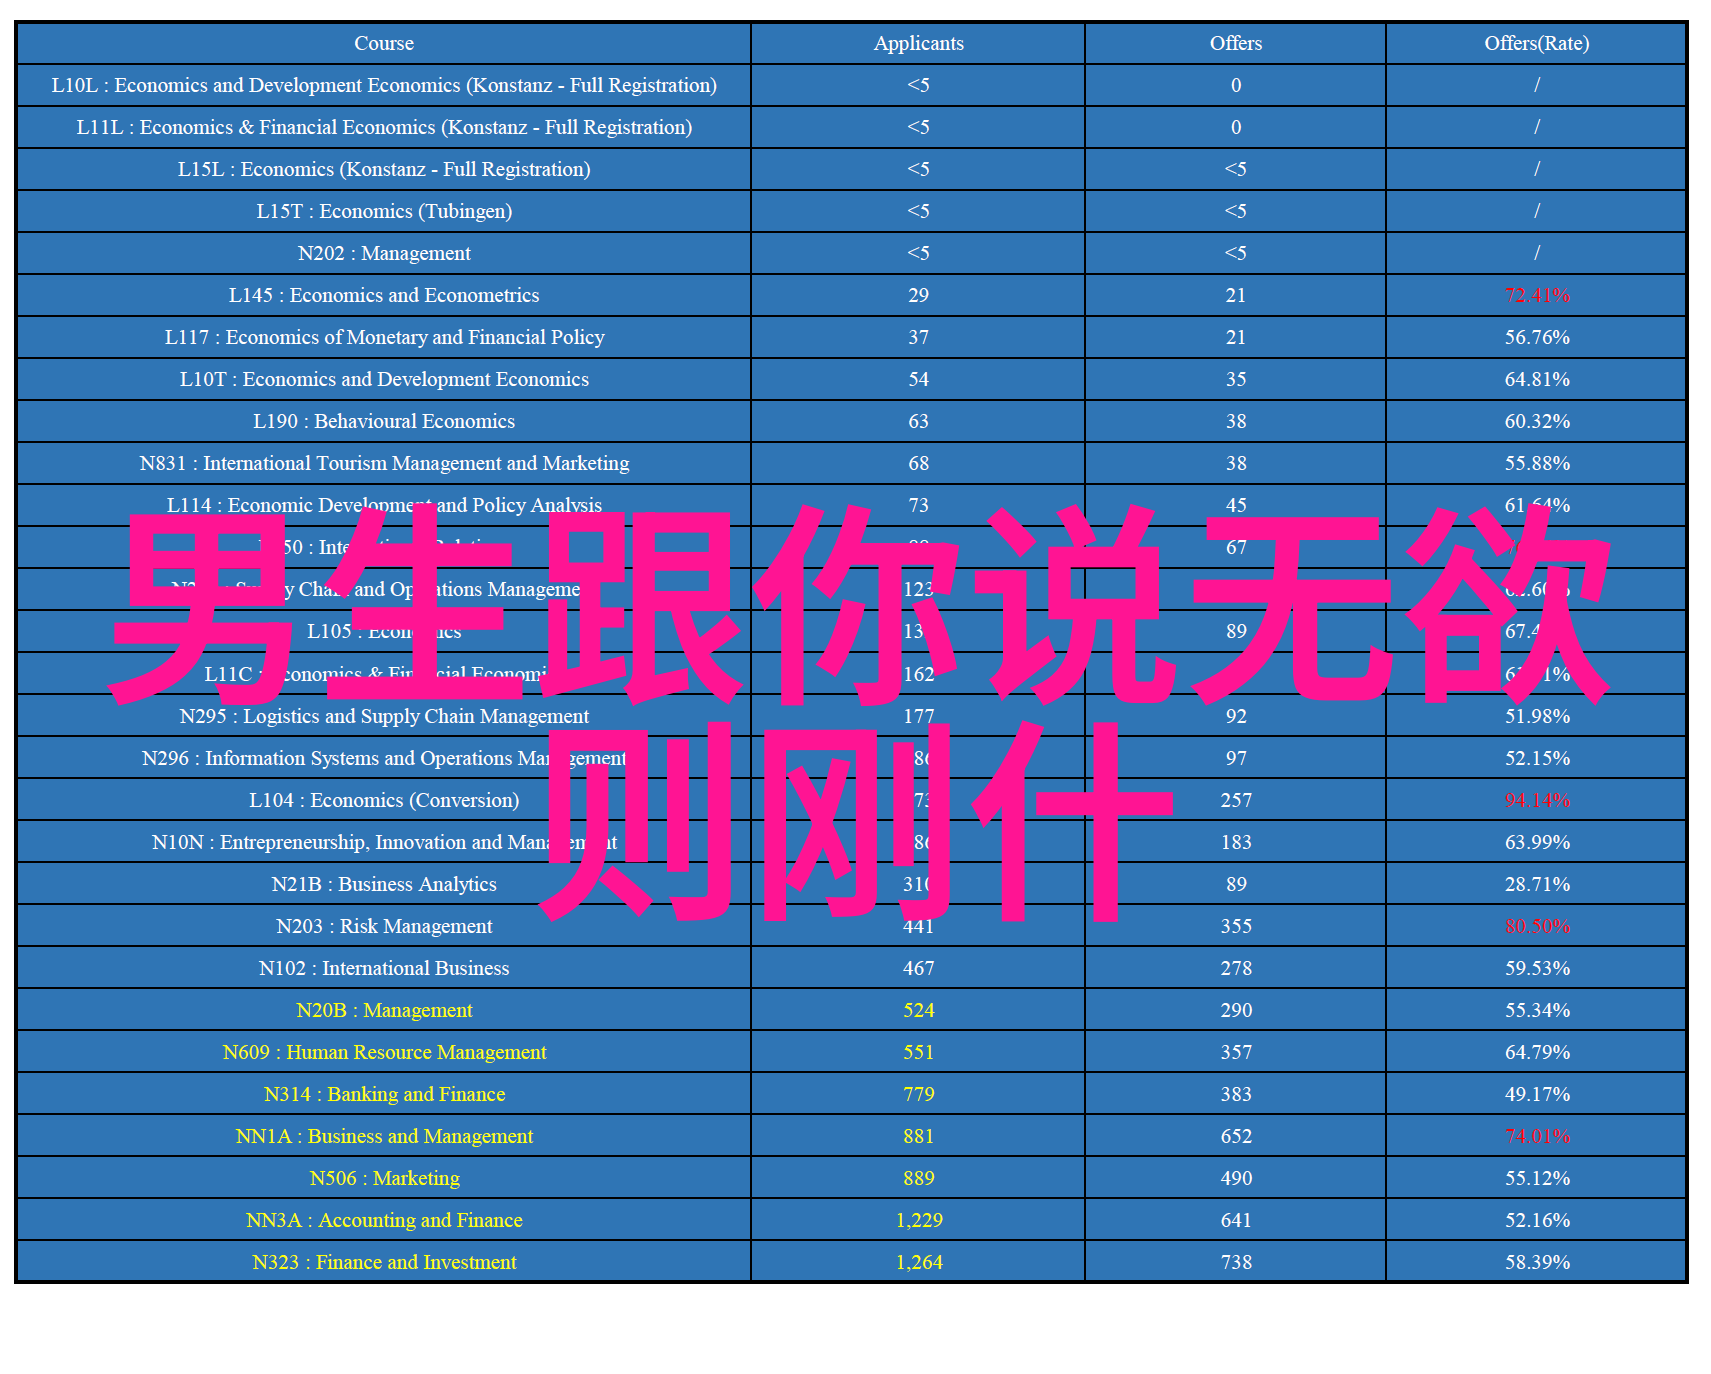Click the 881 applicants cell

[918, 1136]
